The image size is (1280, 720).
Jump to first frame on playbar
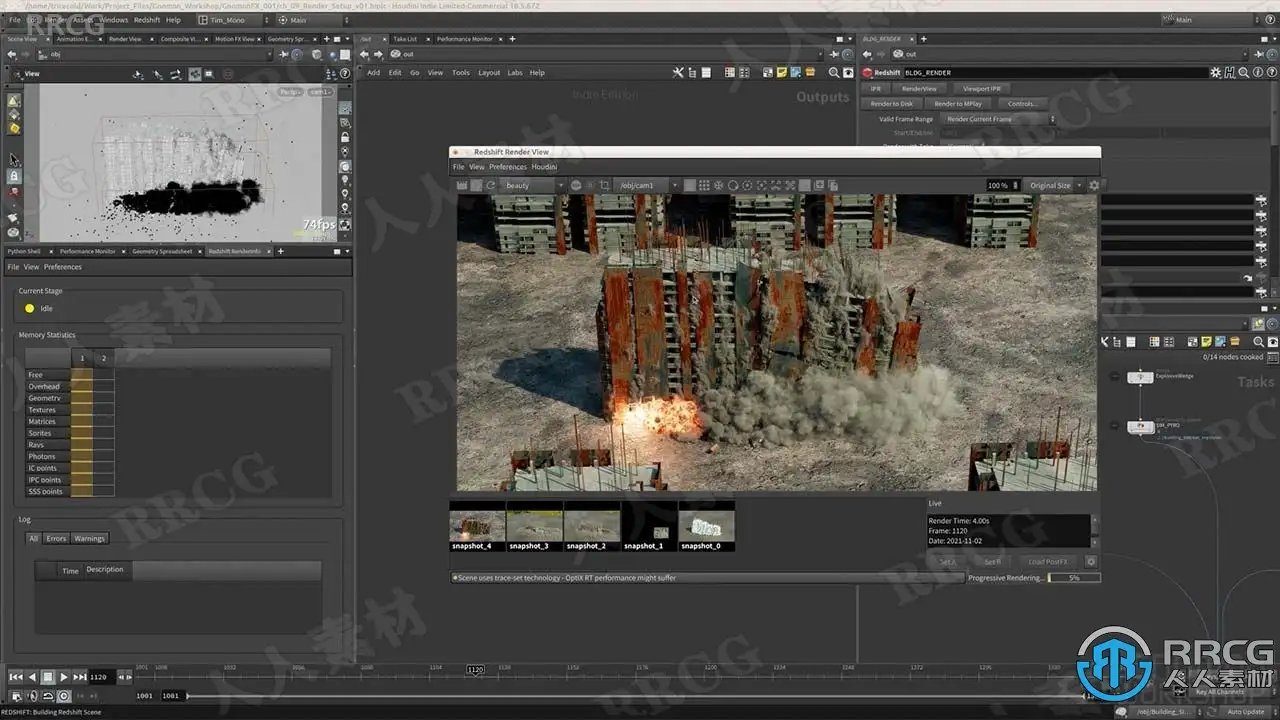coord(15,677)
